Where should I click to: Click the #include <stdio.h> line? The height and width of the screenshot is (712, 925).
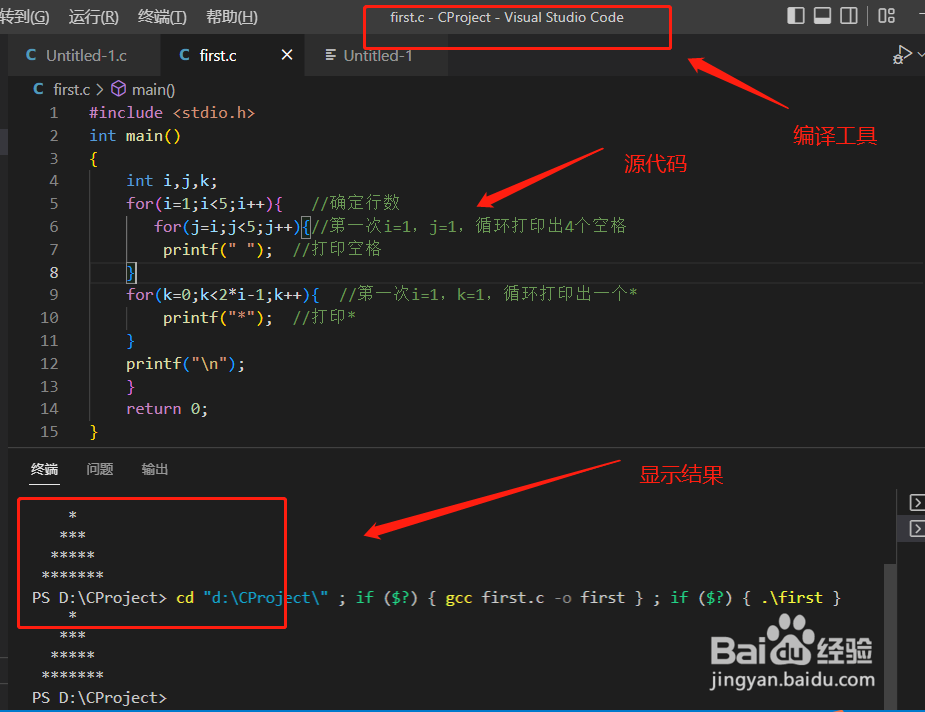(172, 113)
